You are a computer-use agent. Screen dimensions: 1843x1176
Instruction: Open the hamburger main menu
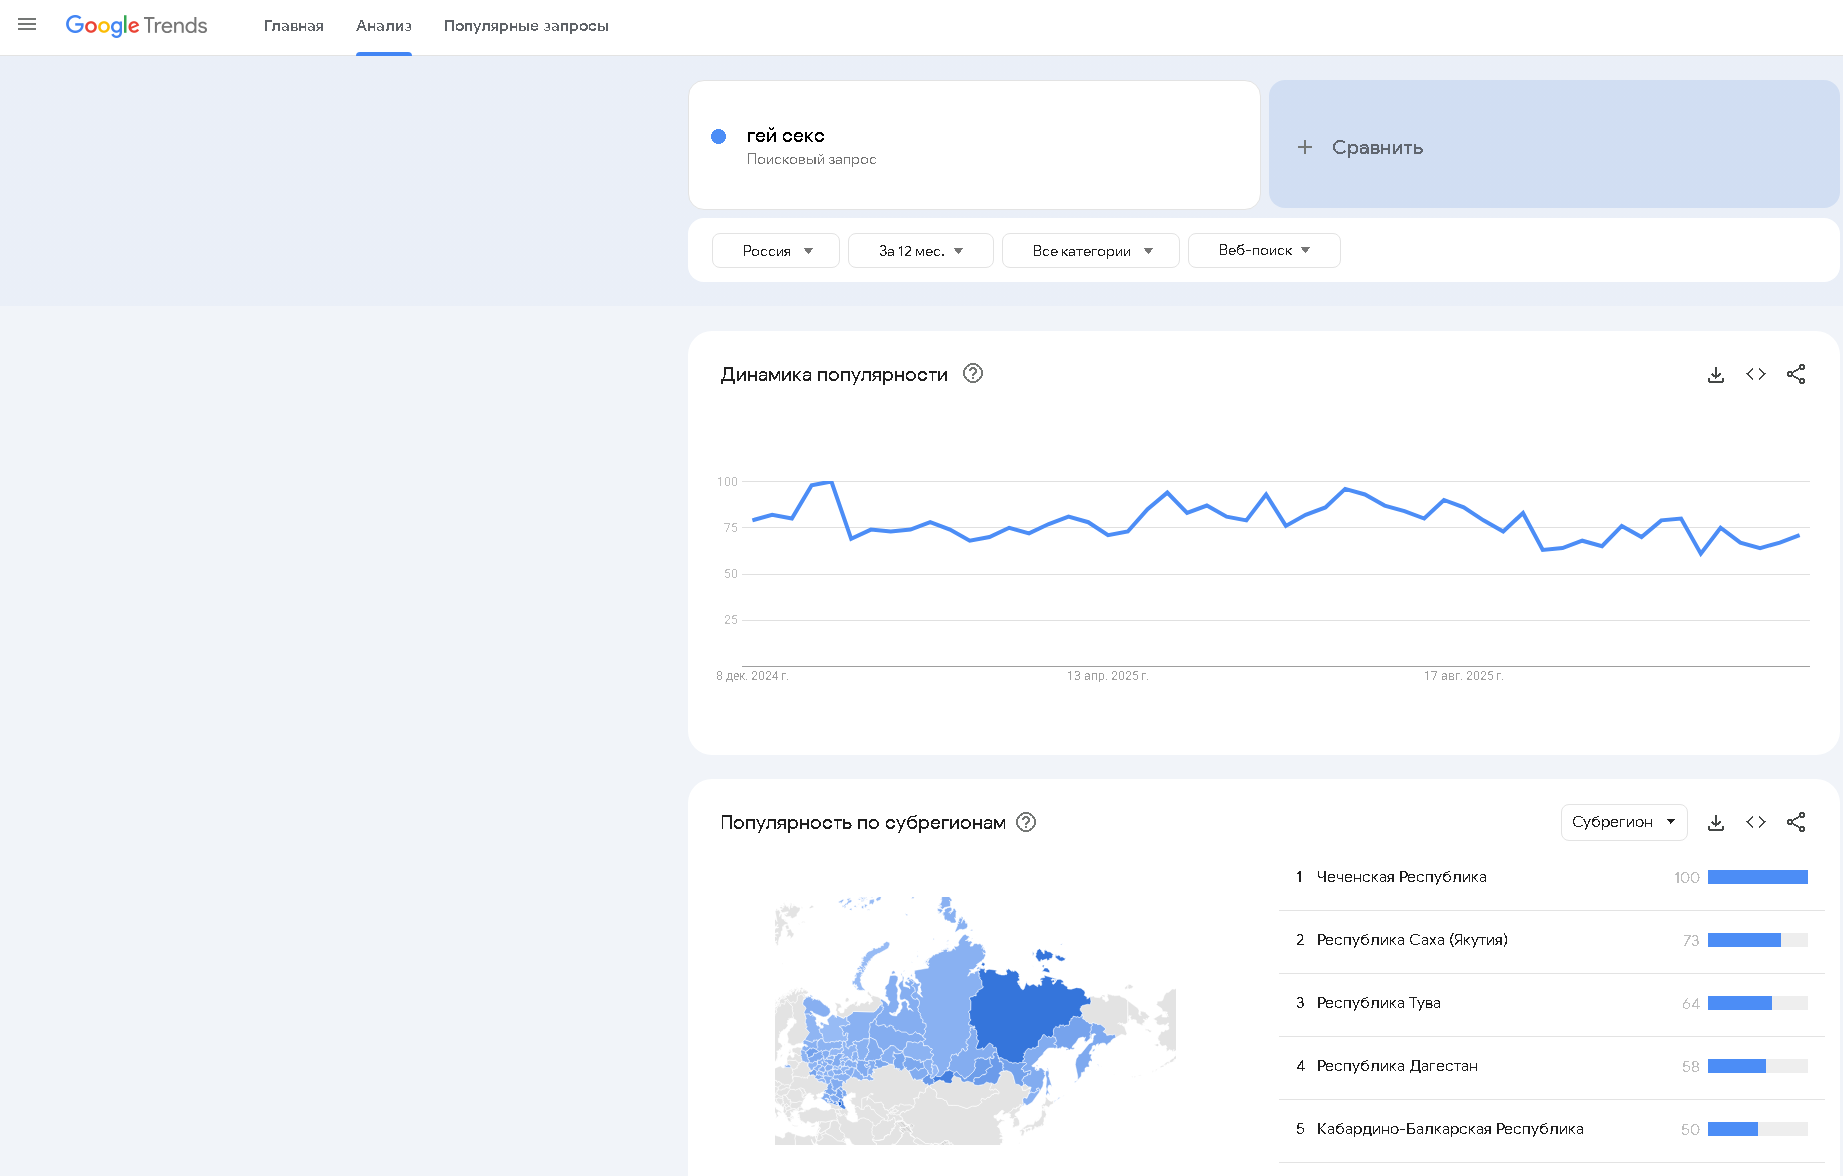[27, 25]
